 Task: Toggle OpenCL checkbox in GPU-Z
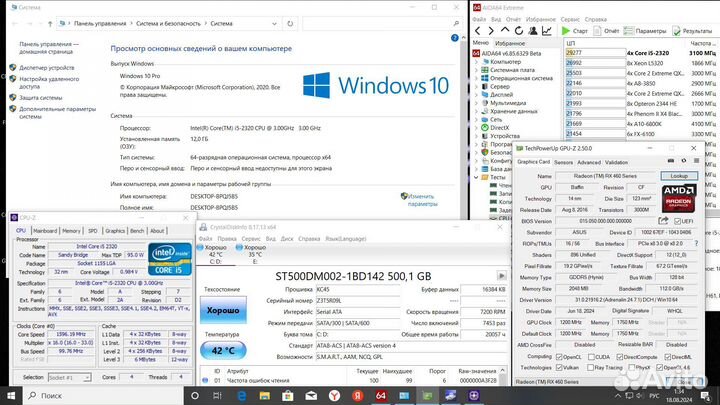tap(559, 357)
